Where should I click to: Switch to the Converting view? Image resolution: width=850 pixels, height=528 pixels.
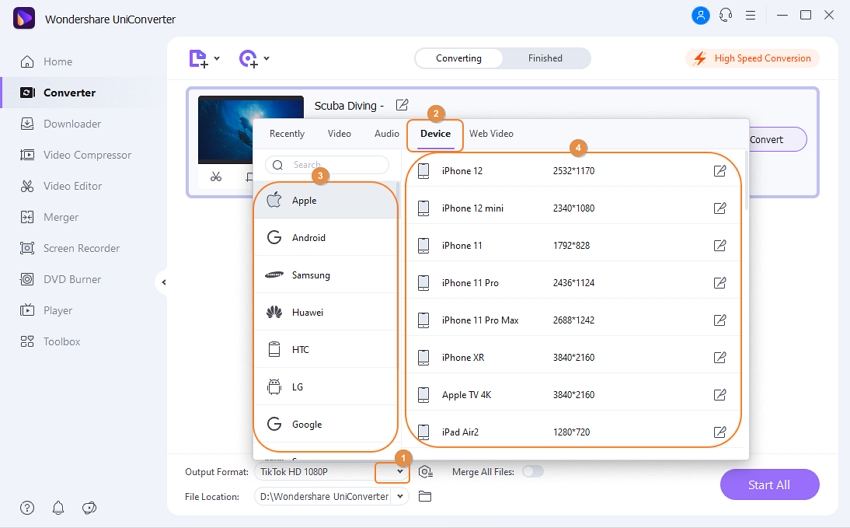pos(459,59)
